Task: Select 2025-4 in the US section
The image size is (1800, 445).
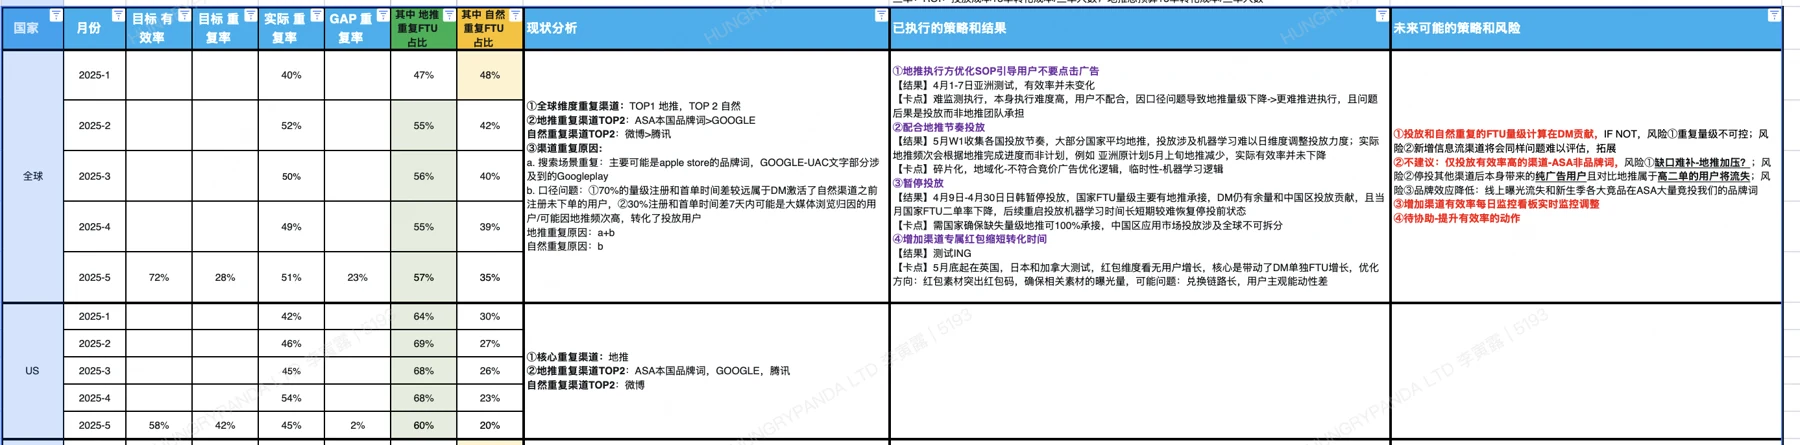Action: click(95, 398)
